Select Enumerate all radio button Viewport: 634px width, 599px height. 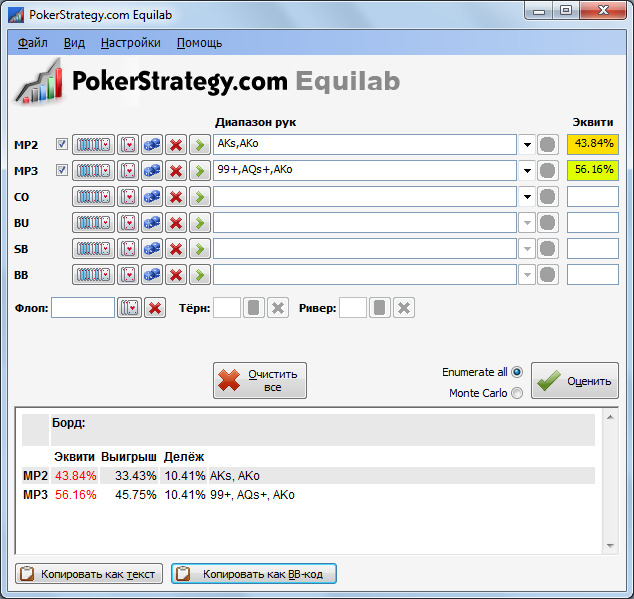(x=517, y=372)
